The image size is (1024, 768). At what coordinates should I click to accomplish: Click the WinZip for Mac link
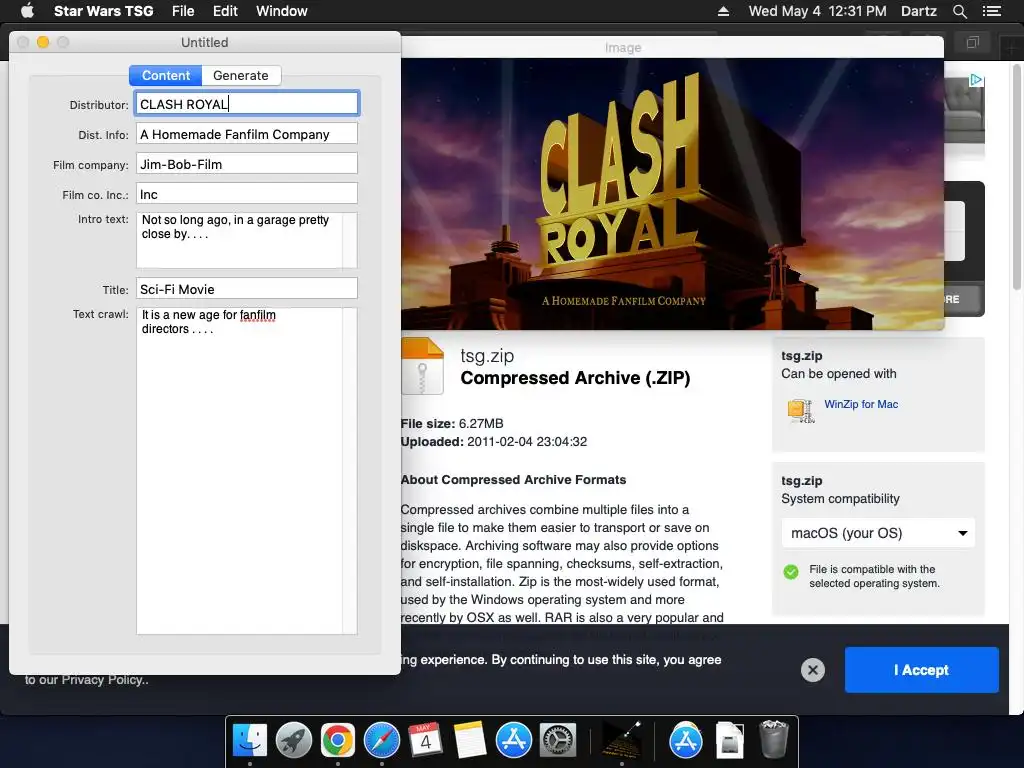tap(861, 404)
